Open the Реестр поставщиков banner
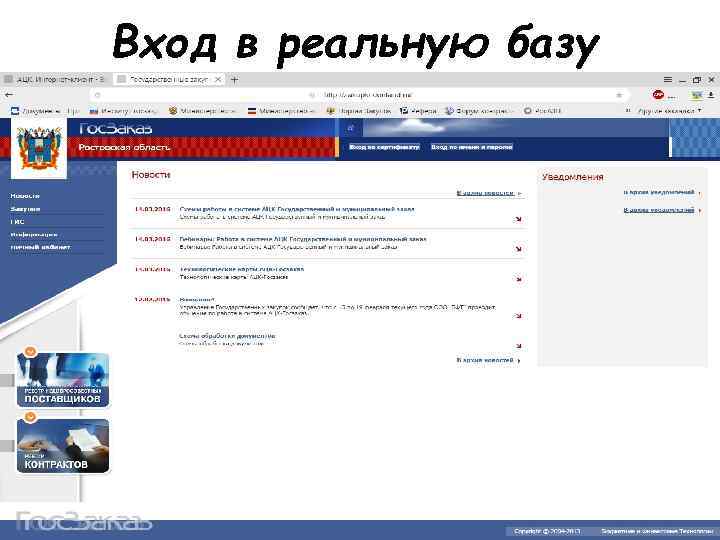720x540 pixels. [63, 380]
